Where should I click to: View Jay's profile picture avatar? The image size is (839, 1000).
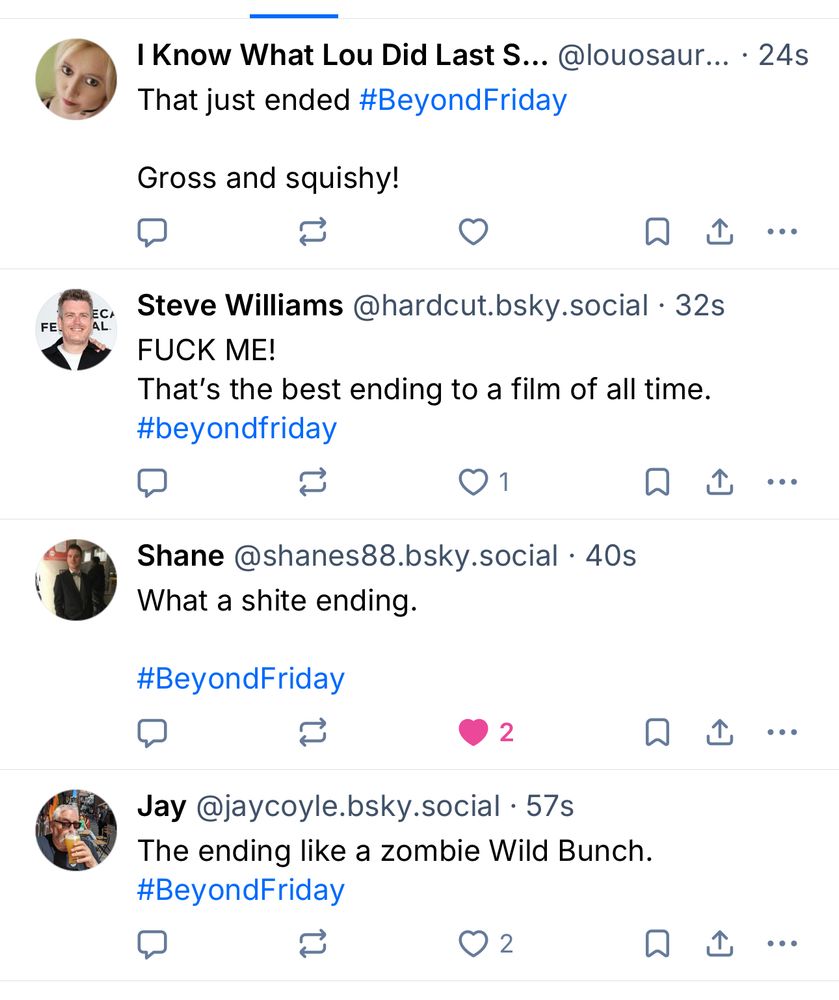pyautogui.click(x=77, y=829)
